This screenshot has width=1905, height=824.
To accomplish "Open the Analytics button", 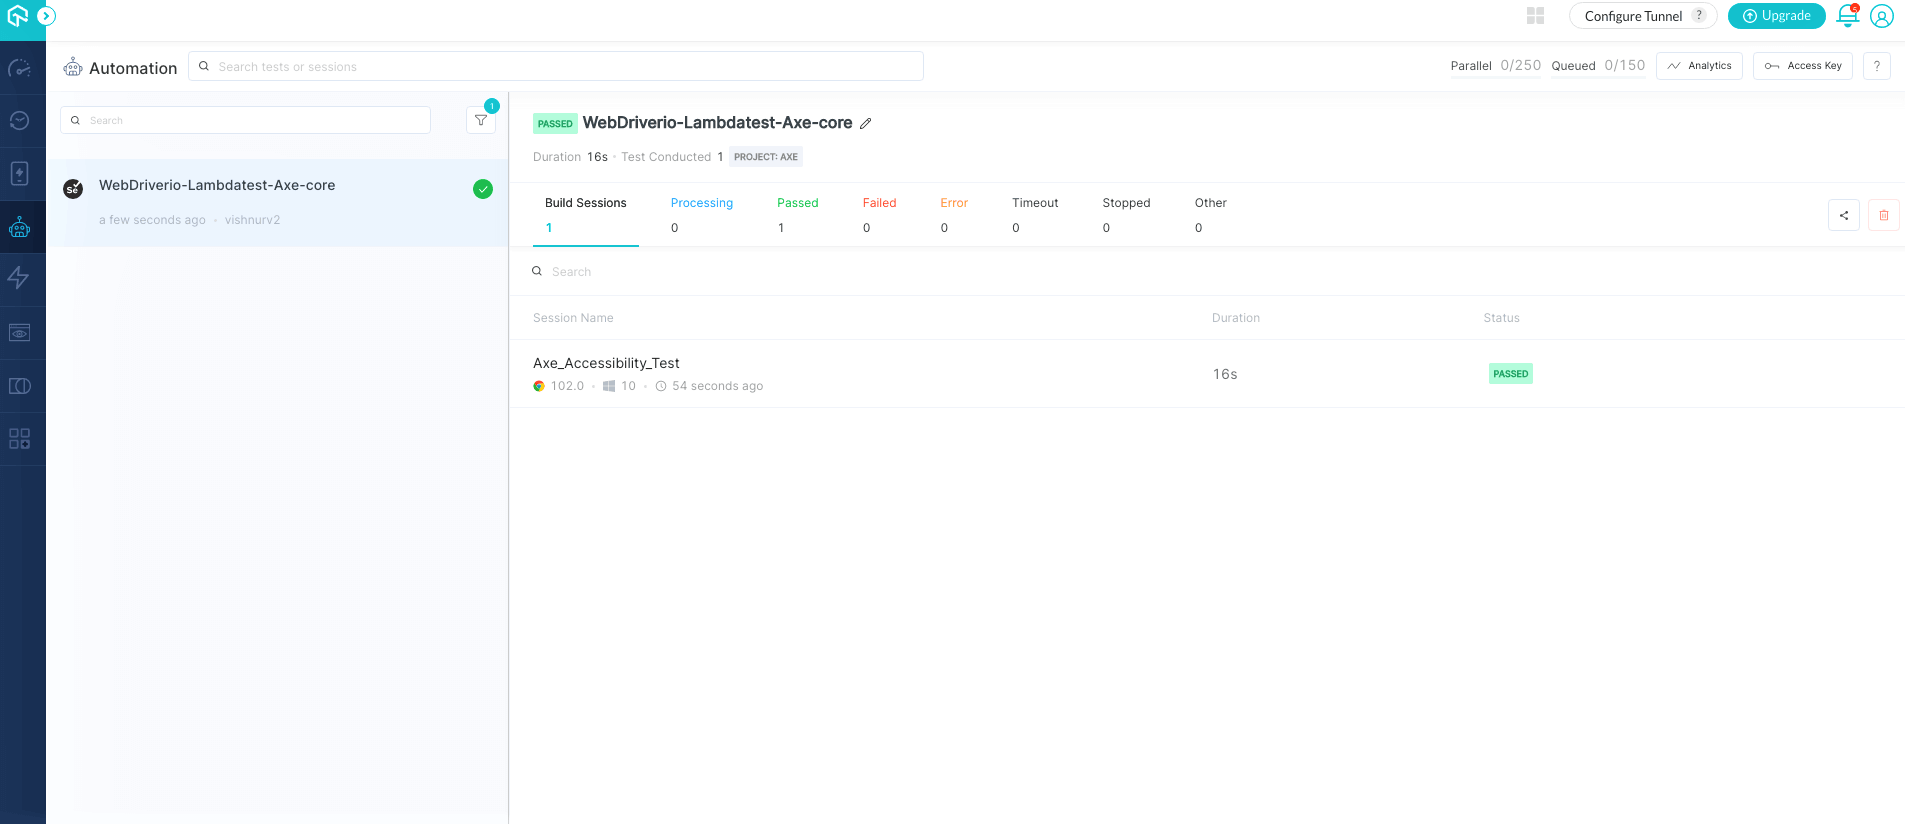I will point(1699,66).
